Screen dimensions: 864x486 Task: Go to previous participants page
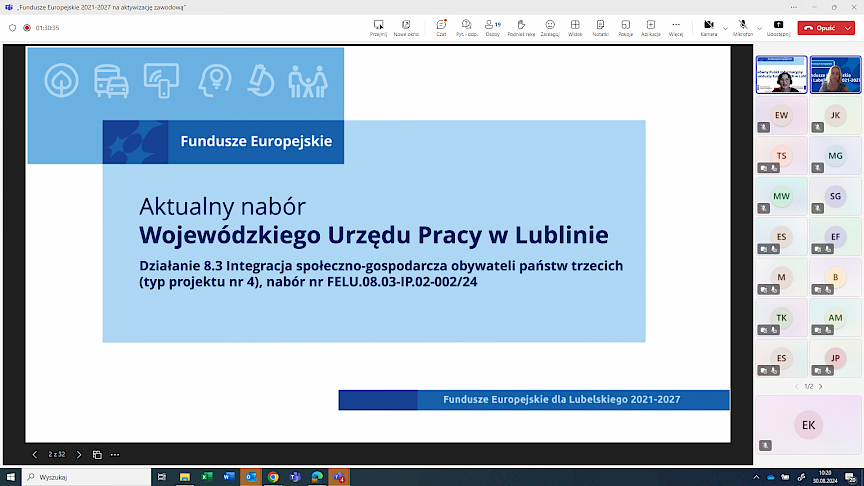click(x=796, y=387)
